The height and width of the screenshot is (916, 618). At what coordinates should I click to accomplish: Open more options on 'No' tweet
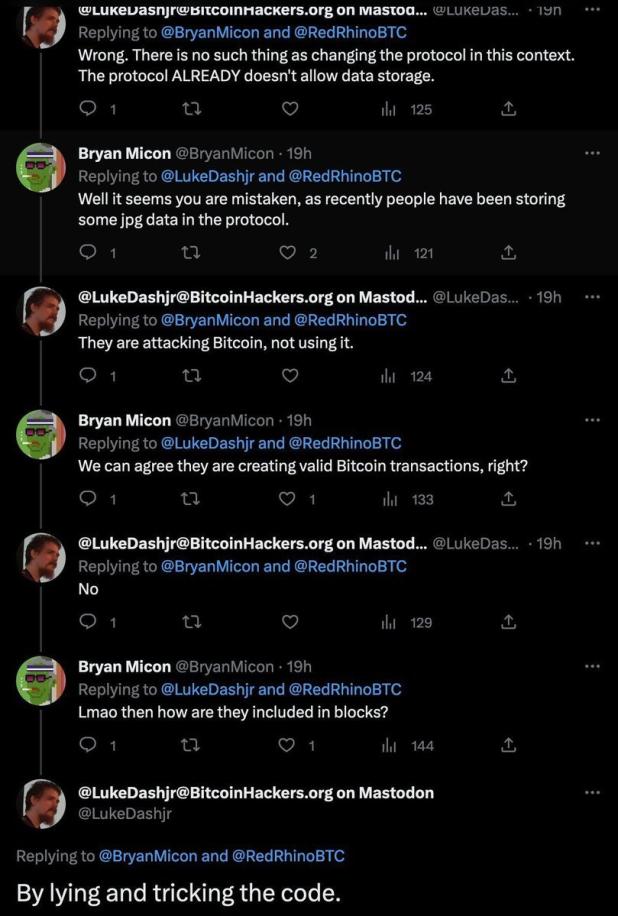592,544
